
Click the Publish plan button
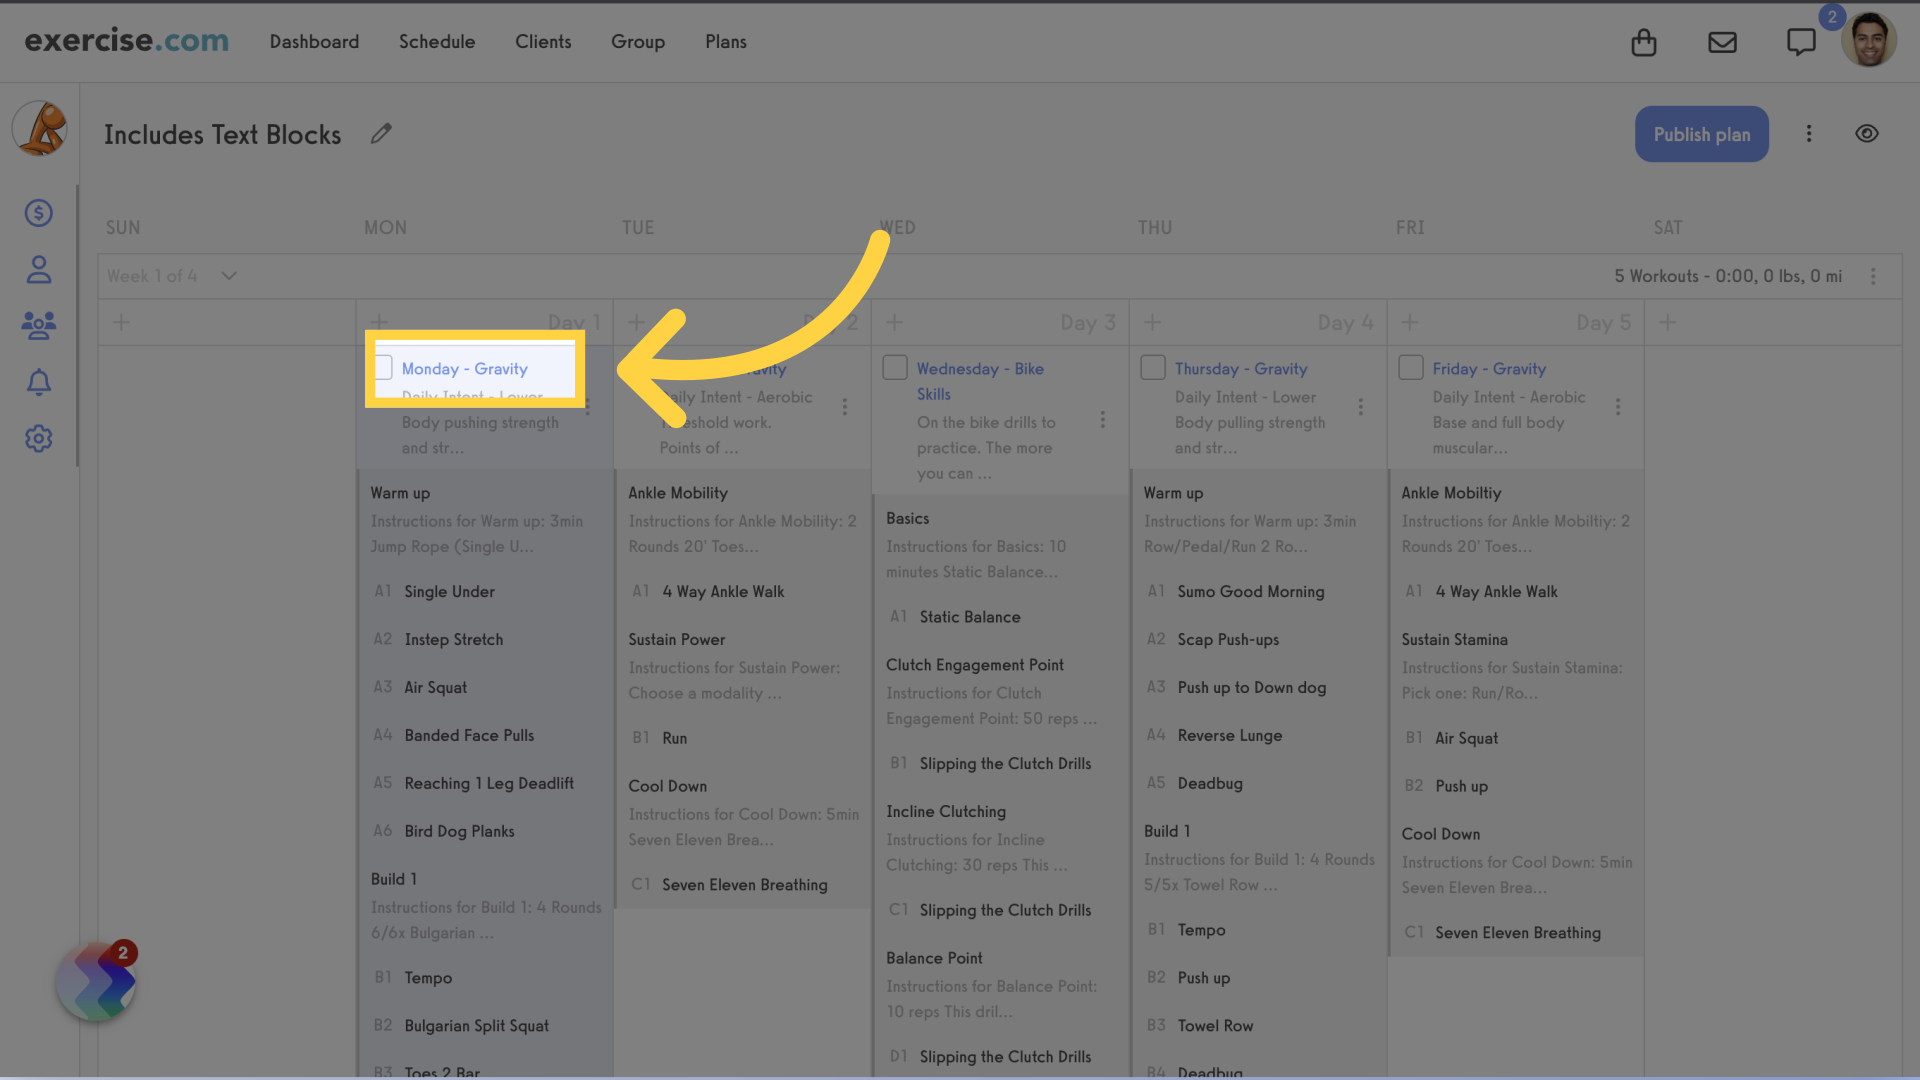click(1702, 133)
